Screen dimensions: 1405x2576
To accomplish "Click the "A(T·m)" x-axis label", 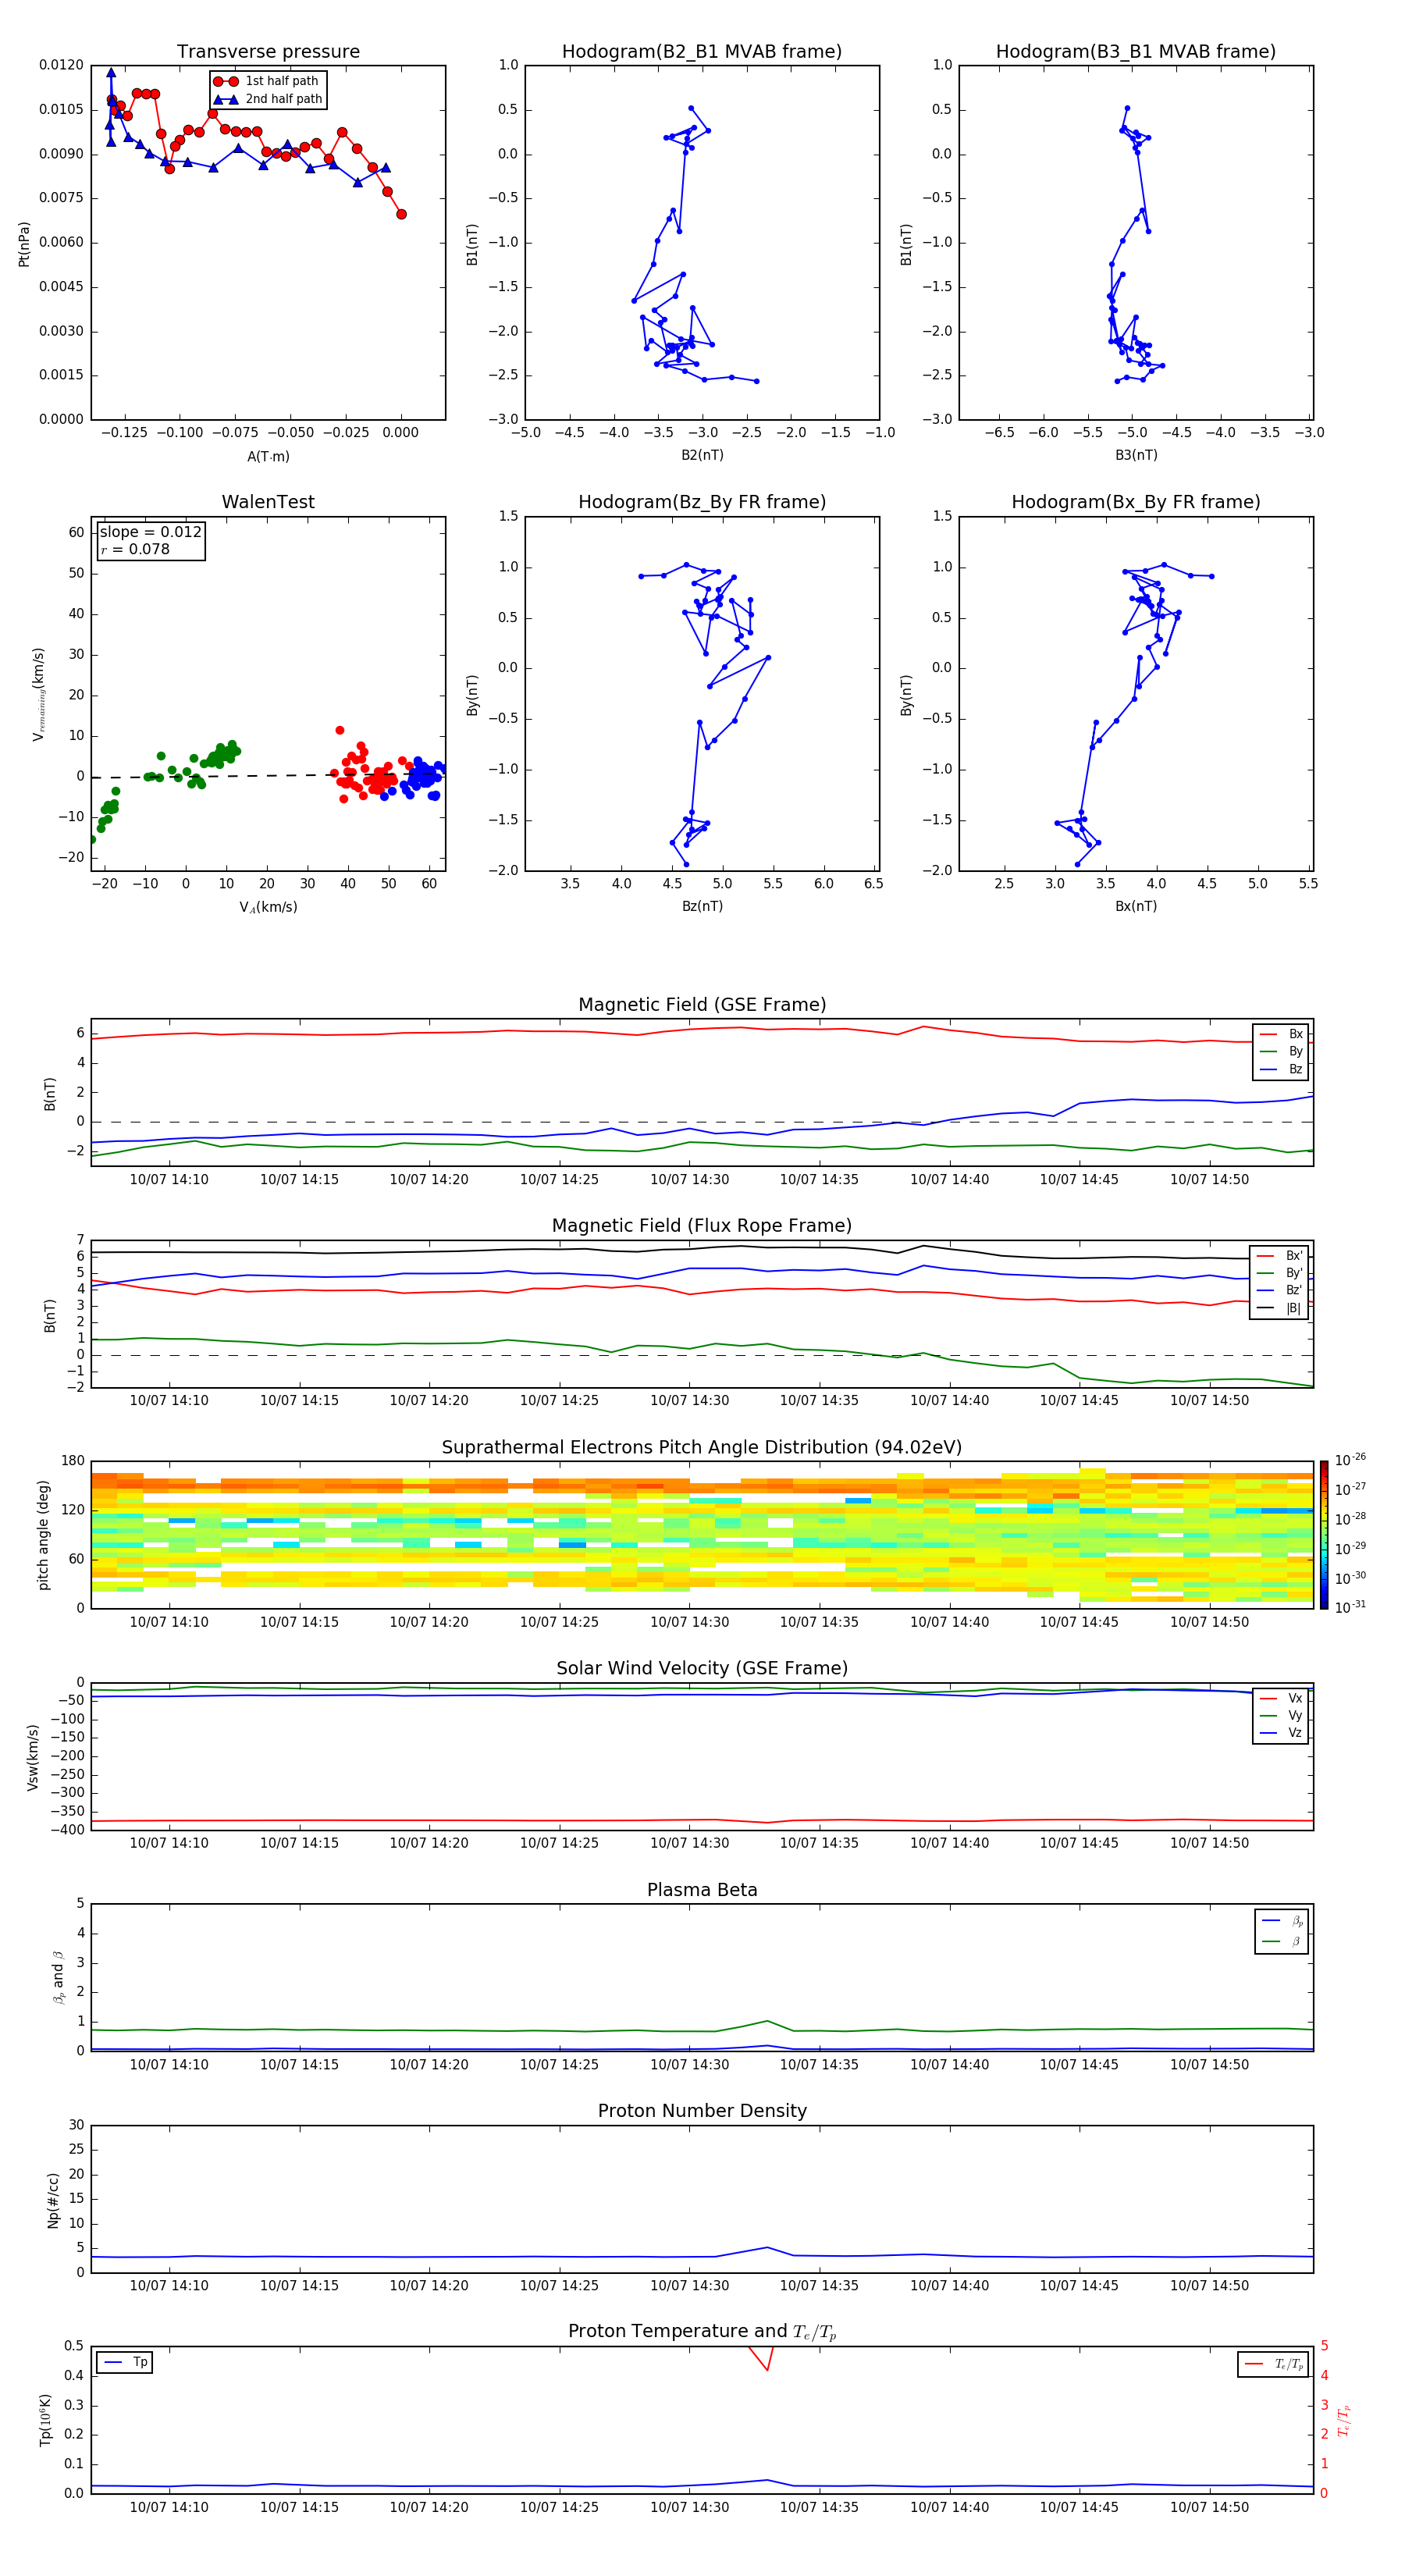I will click(x=268, y=456).
